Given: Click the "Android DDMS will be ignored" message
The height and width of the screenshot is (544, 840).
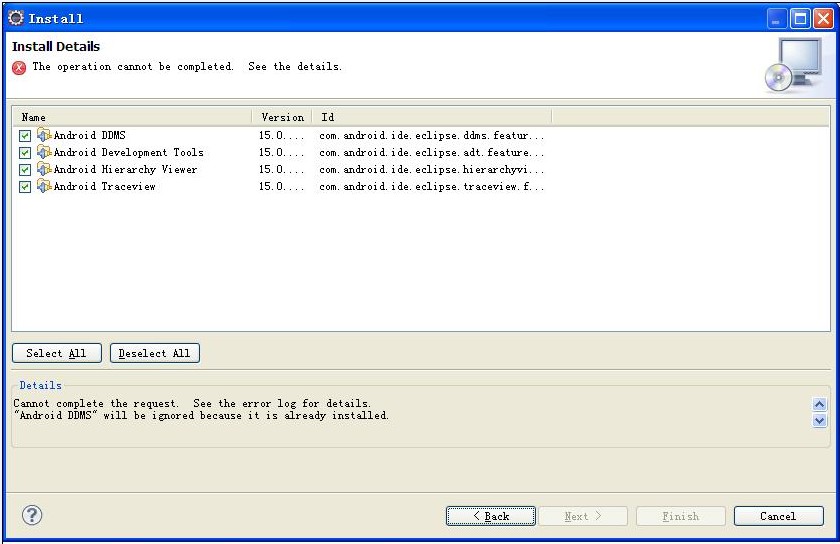Looking at the screenshot, I should click(201, 415).
